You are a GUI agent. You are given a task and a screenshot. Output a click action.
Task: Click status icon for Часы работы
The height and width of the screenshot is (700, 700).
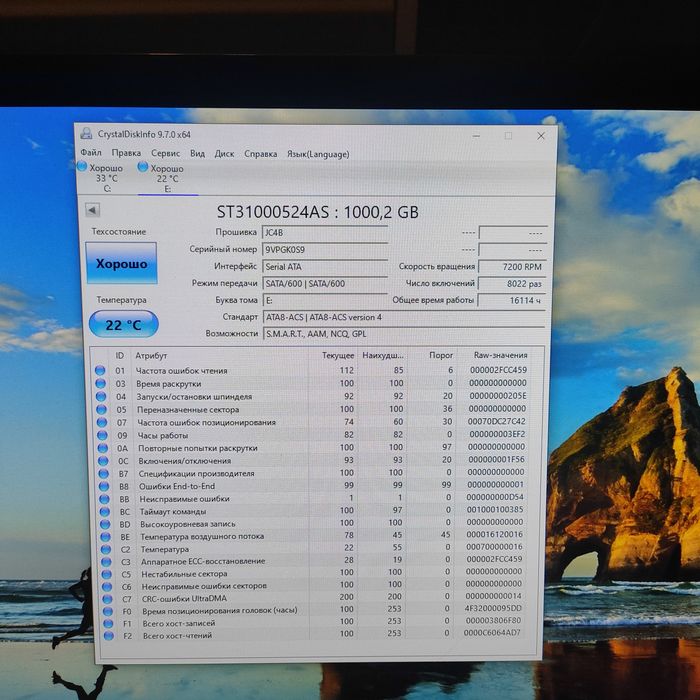(x=102, y=435)
